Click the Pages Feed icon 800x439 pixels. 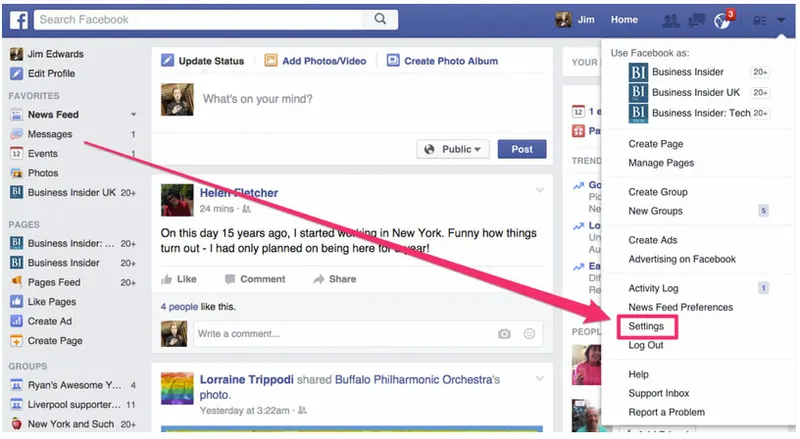coord(16,282)
